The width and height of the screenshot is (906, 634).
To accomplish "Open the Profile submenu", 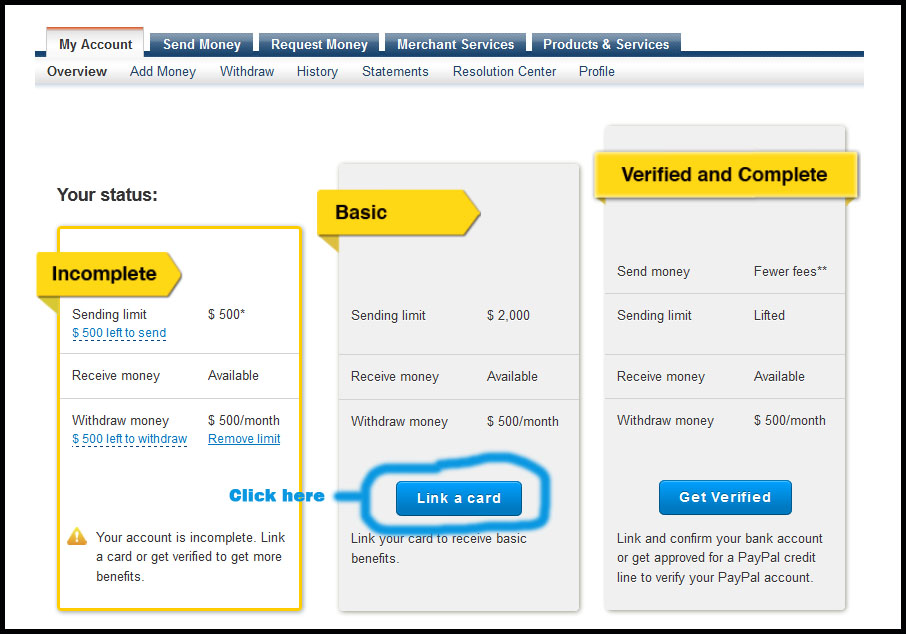I will tap(596, 72).
